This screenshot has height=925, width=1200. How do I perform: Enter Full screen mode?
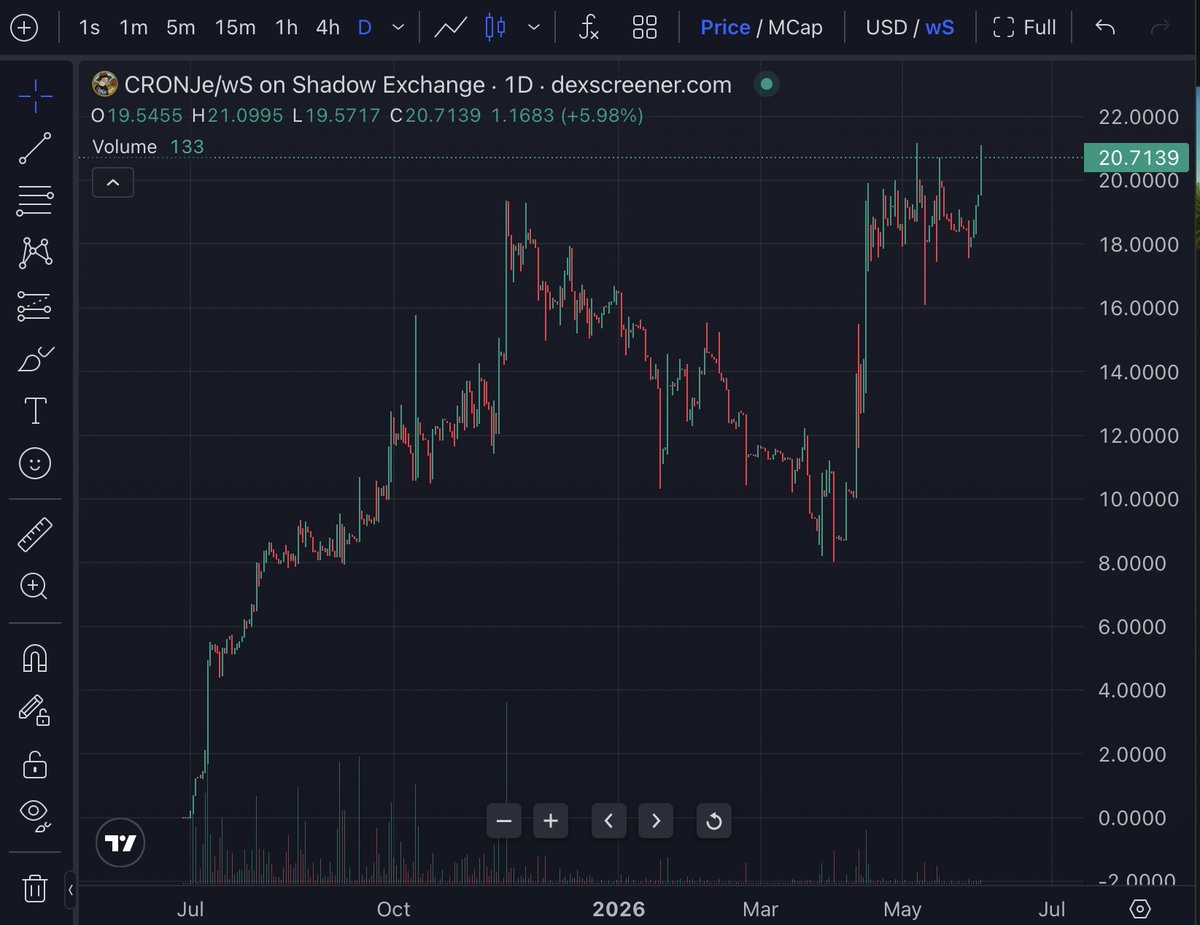click(1024, 28)
